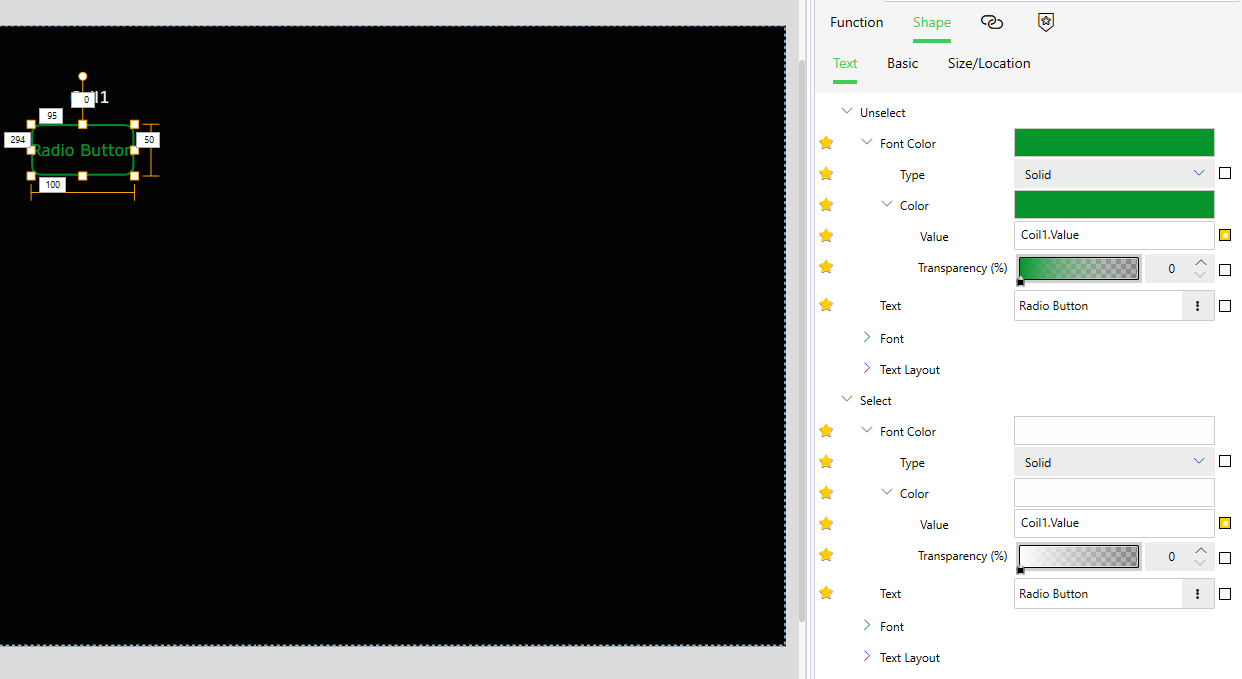Collapse the Select section
This screenshot has width=1242, height=679.
[x=847, y=400]
